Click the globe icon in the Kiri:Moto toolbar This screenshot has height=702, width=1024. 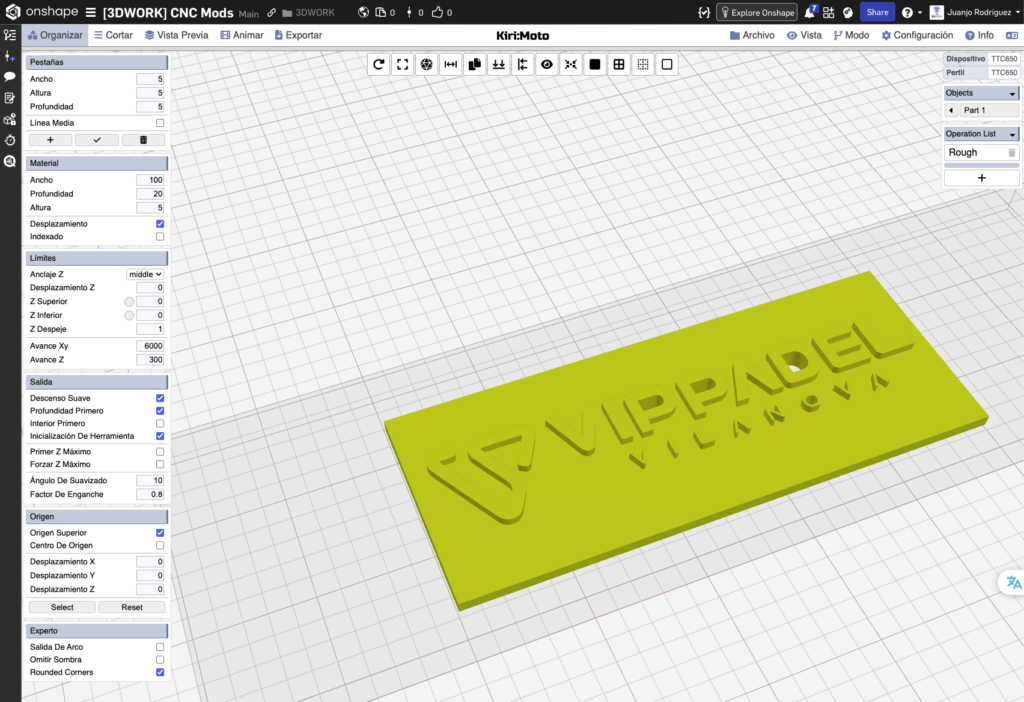[x=426, y=64]
